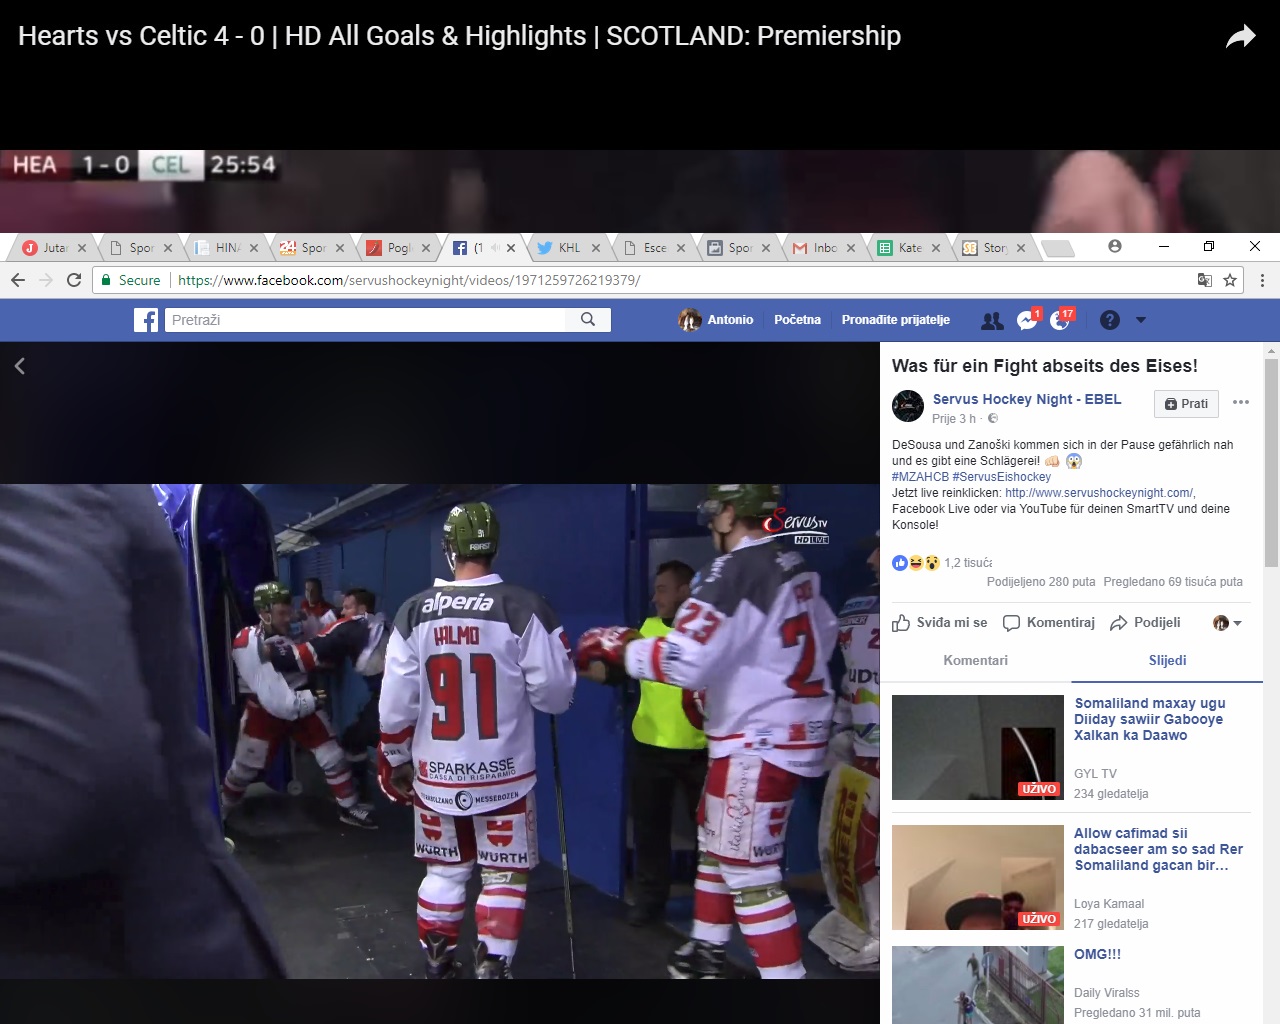The width and height of the screenshot is (1280, 1024).
Task: Open the Facebook Messenger messages icon
Action: (x=1027, y=320)
